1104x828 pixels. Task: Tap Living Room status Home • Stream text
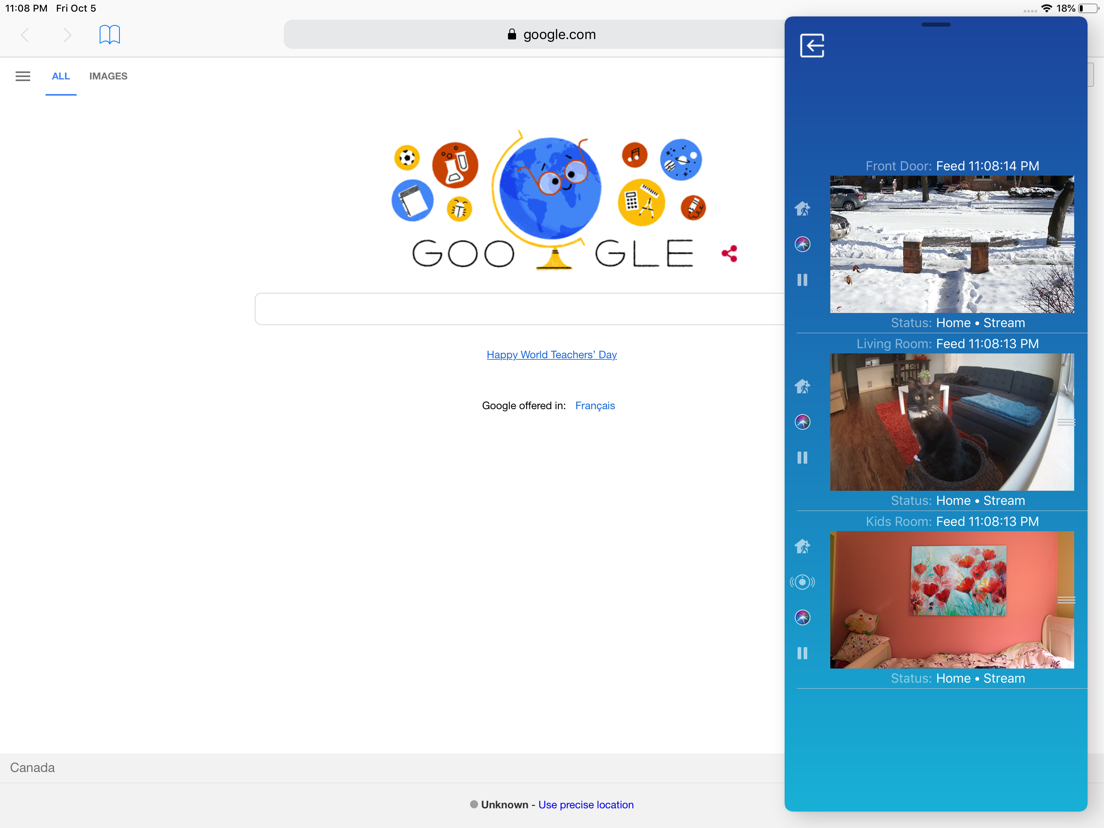pyautogui.click(x=980, y=501)
